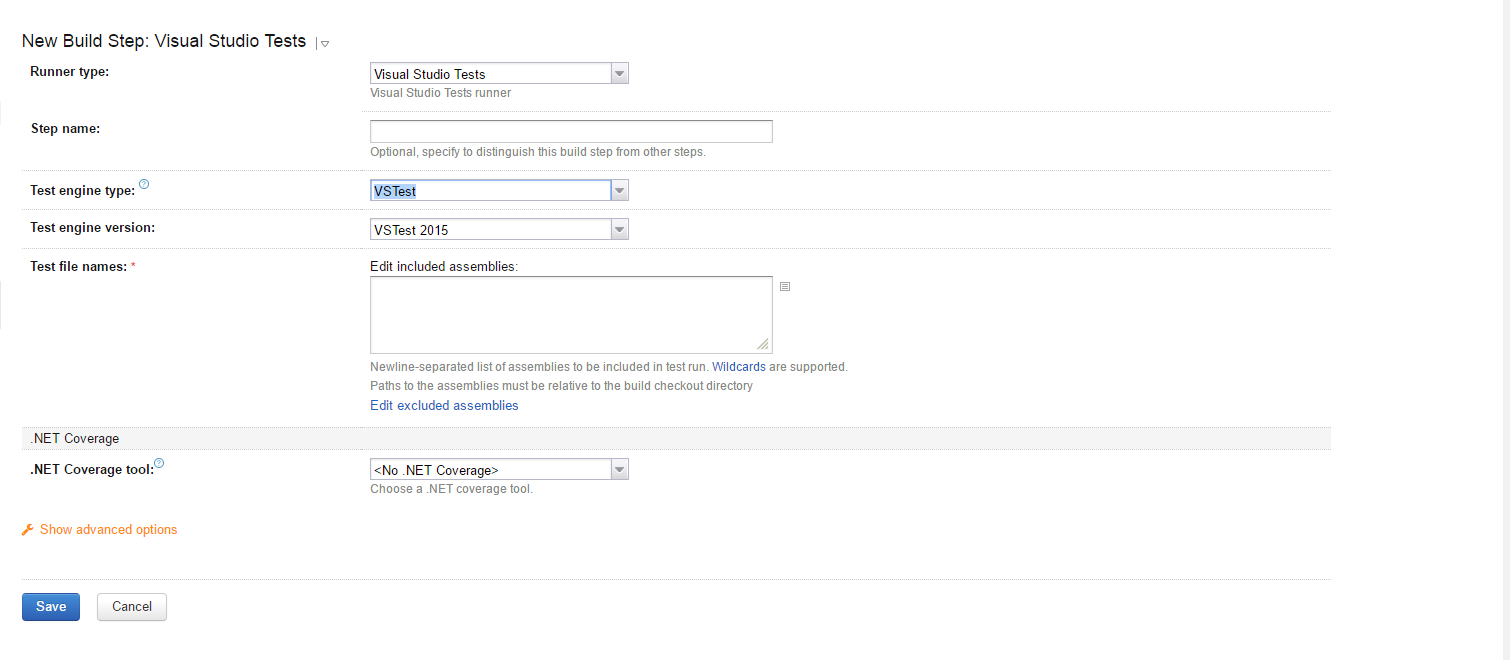Click the Save button
This screenshot has height=660, width=1510.
(50, 606)
